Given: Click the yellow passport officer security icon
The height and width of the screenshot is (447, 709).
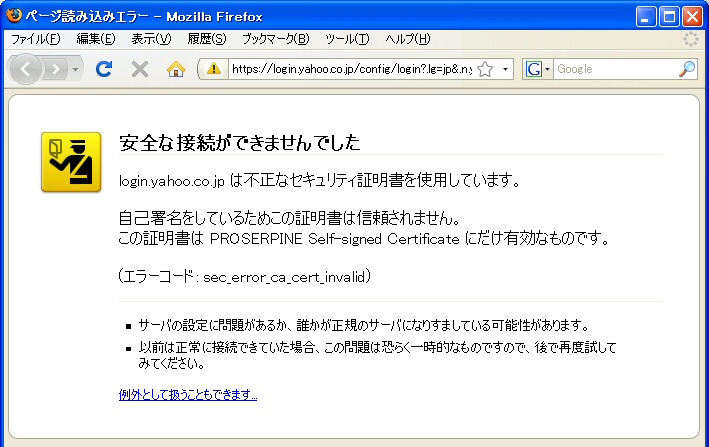Looking at the screenshot, I should pos(71,162).
